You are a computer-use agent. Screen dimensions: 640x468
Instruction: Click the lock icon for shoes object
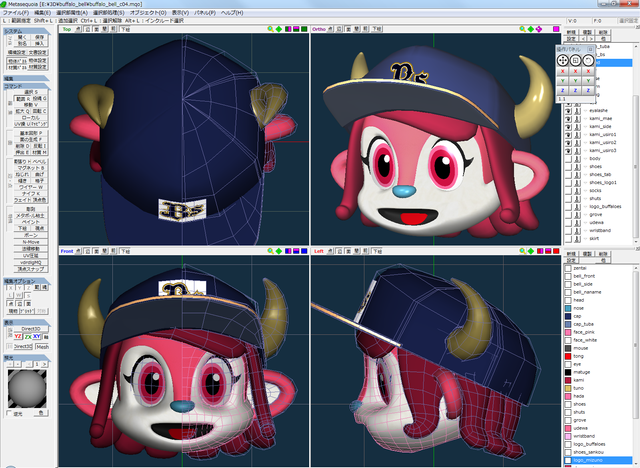pos(577,166)
